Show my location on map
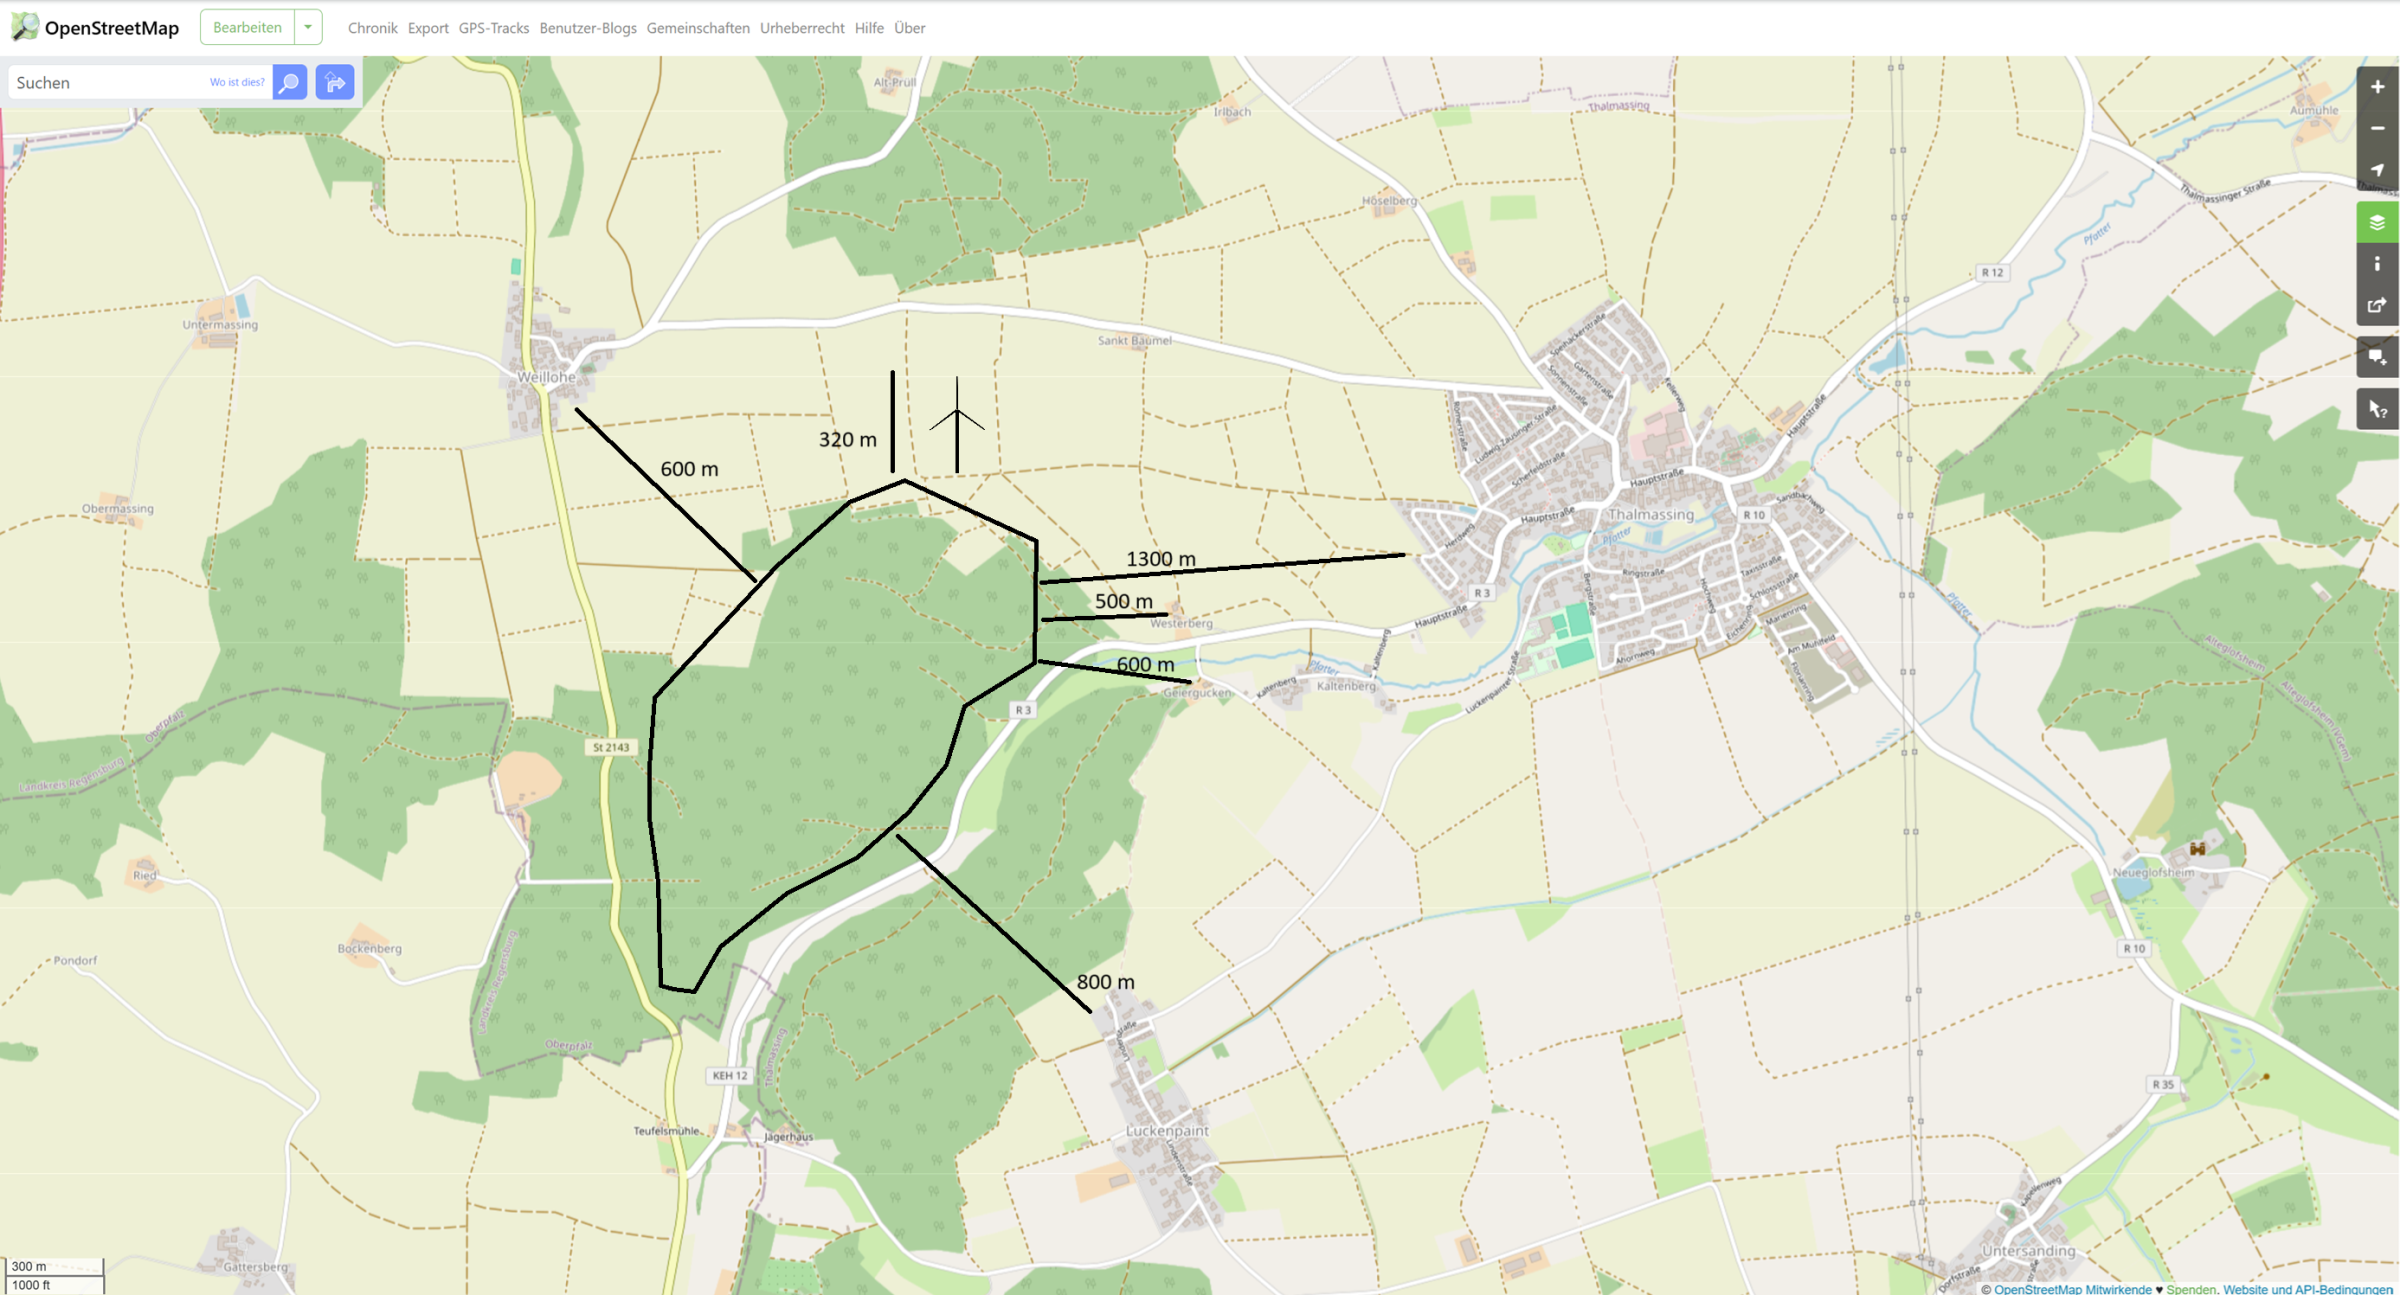This screenshot has width=2400, height=1295. point(2377,170)
